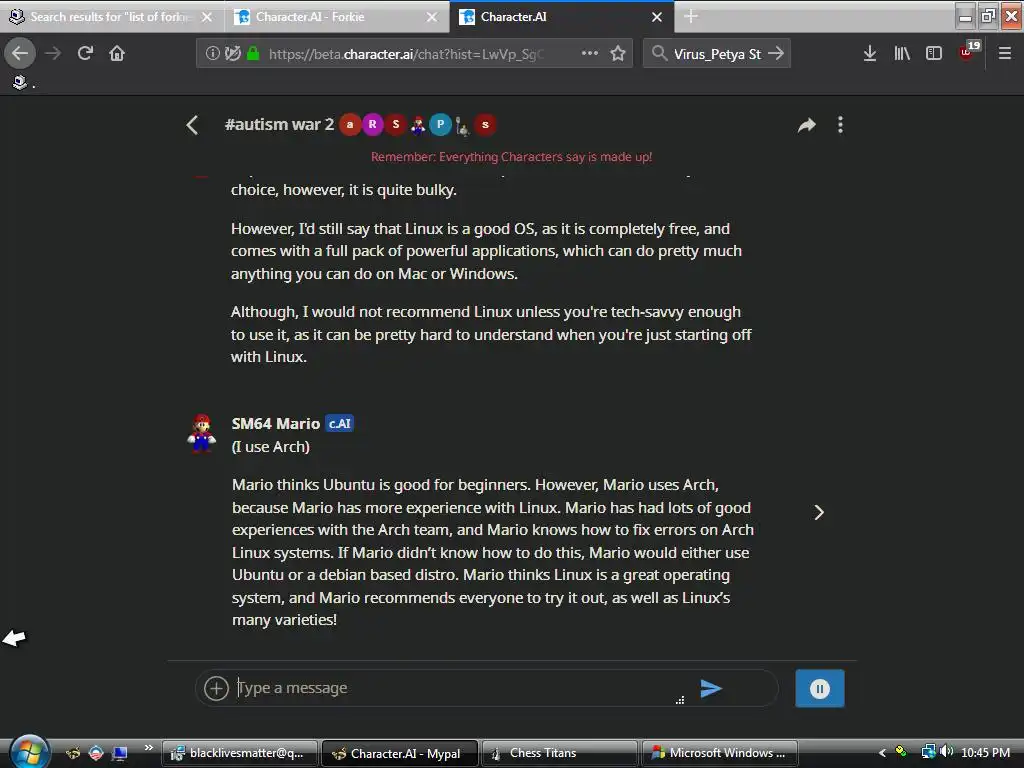Pause the characters with blue pause button
Image resolution: width=1024 pixels, height=768 pixels.
[820, 688]
